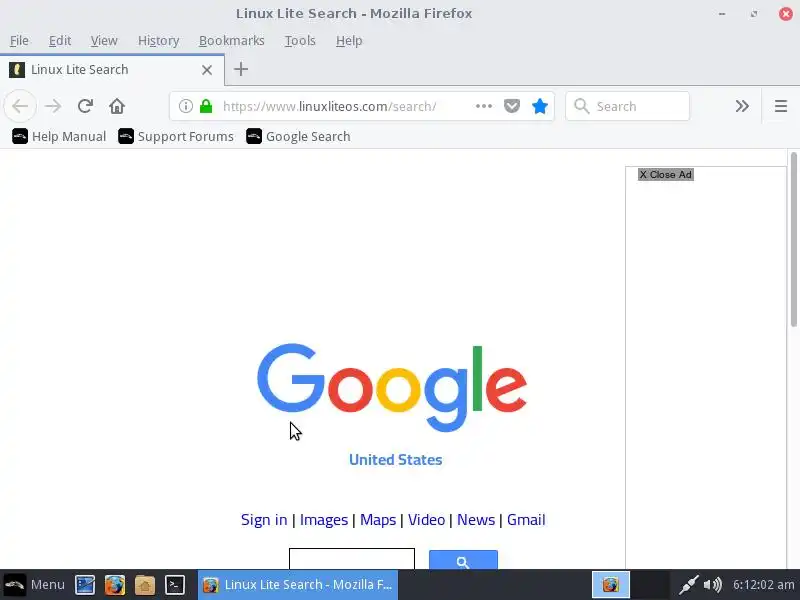Expand the toolbar overflow chevron
Viewport: 800px width, 600px height.
742,106
